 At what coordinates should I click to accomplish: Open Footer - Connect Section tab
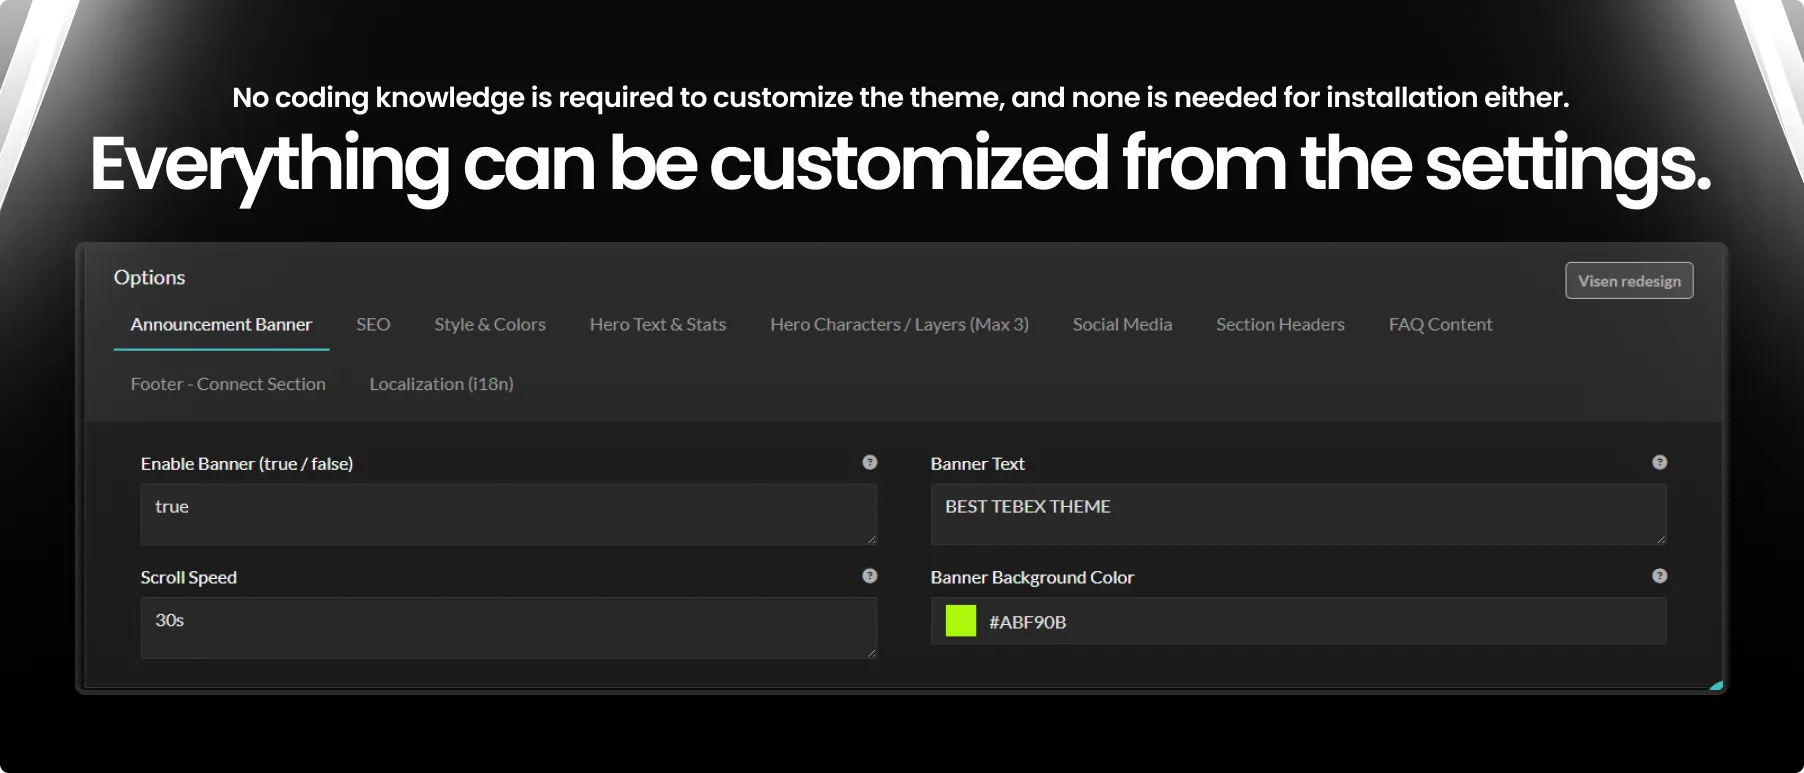228,384
